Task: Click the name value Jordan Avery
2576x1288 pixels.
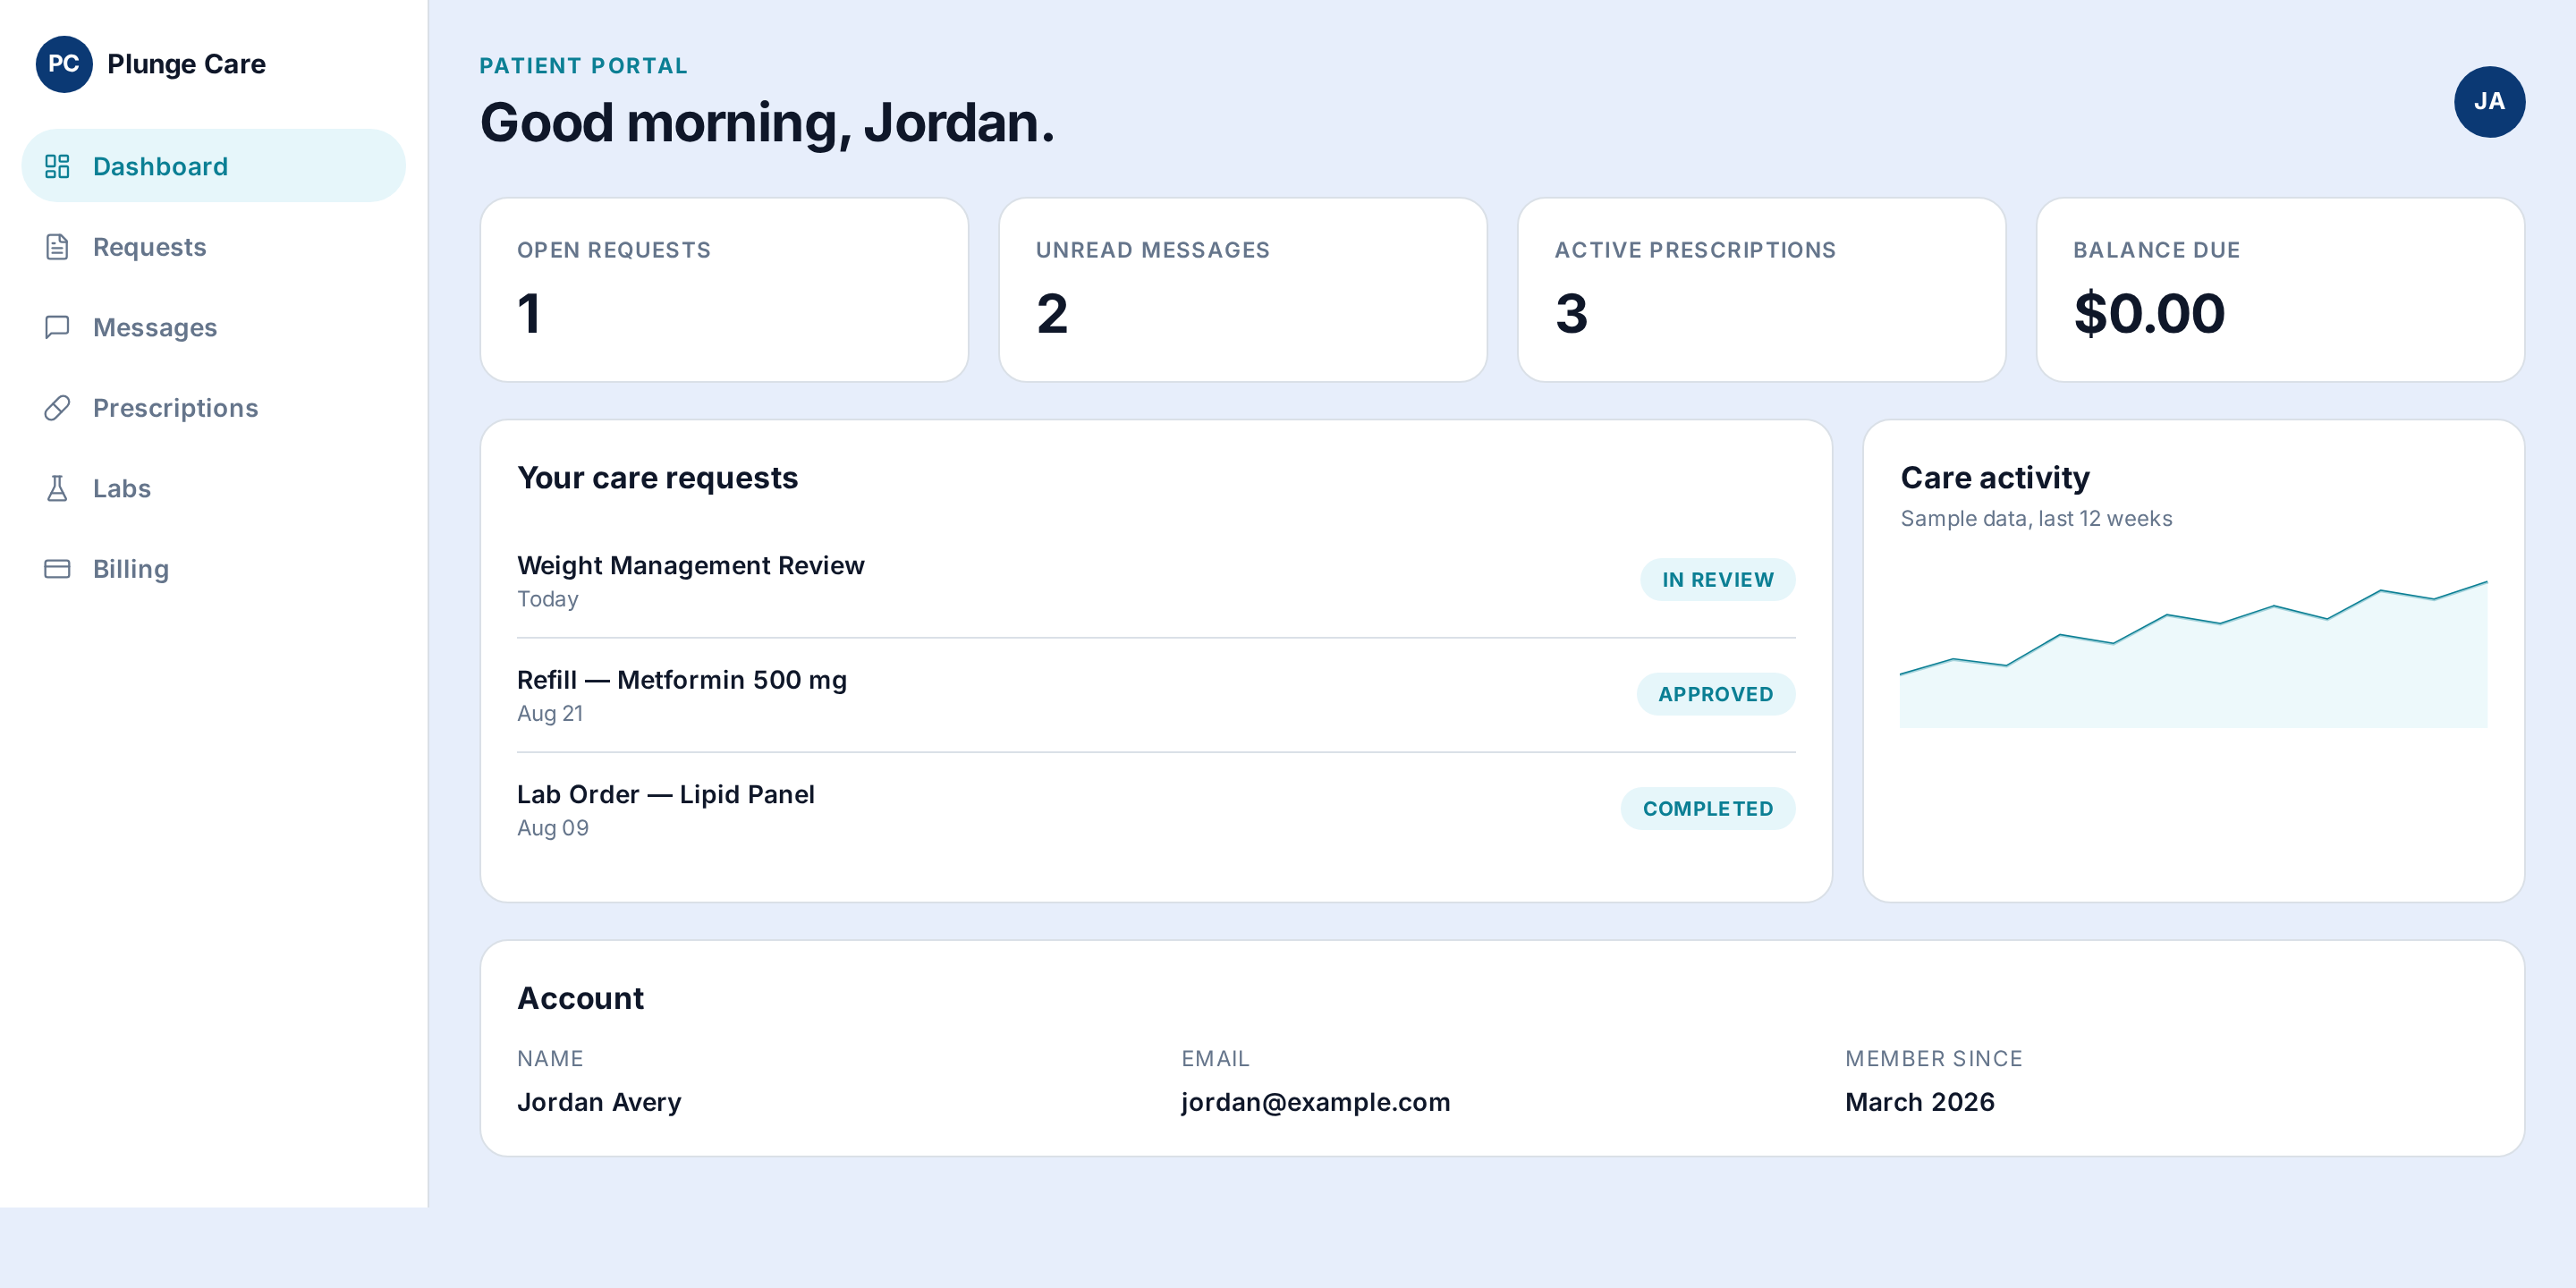Action: point(599,1102)
